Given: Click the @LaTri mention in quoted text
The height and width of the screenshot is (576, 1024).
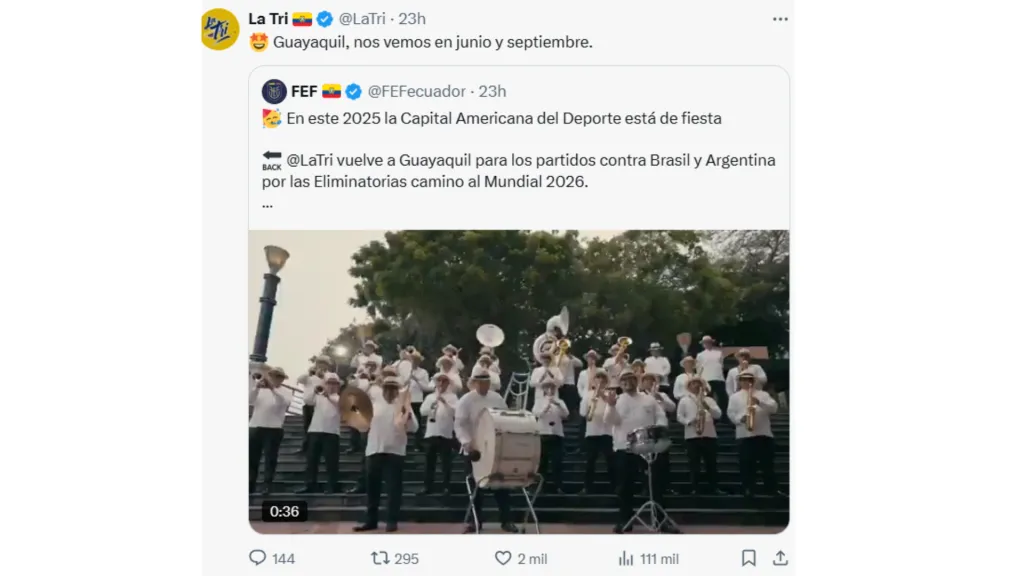Looking at the screenshot, I should click(309, 160).
